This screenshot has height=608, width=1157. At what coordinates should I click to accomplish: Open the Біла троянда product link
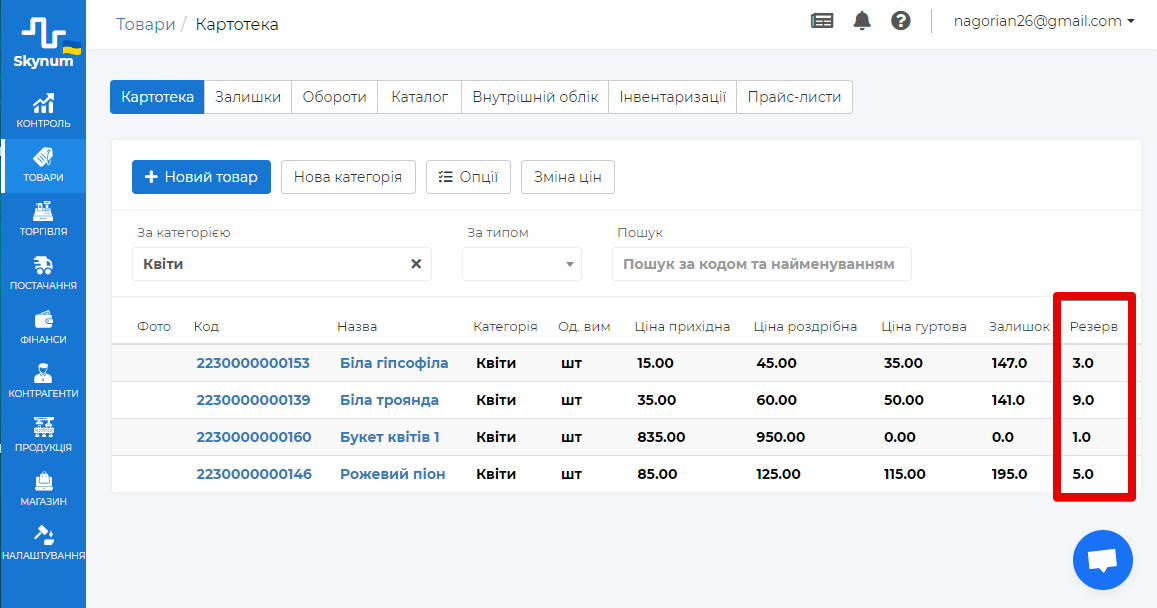tap(389, 400)
